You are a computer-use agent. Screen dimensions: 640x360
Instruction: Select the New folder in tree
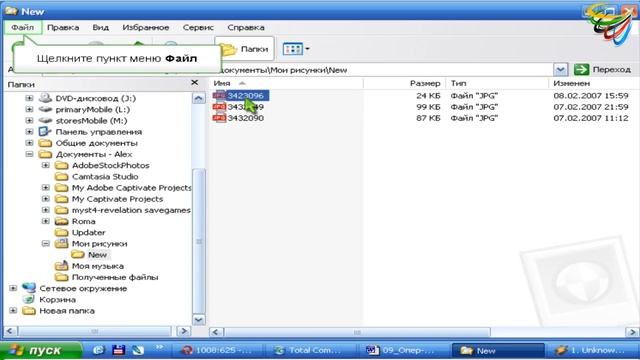98,255
